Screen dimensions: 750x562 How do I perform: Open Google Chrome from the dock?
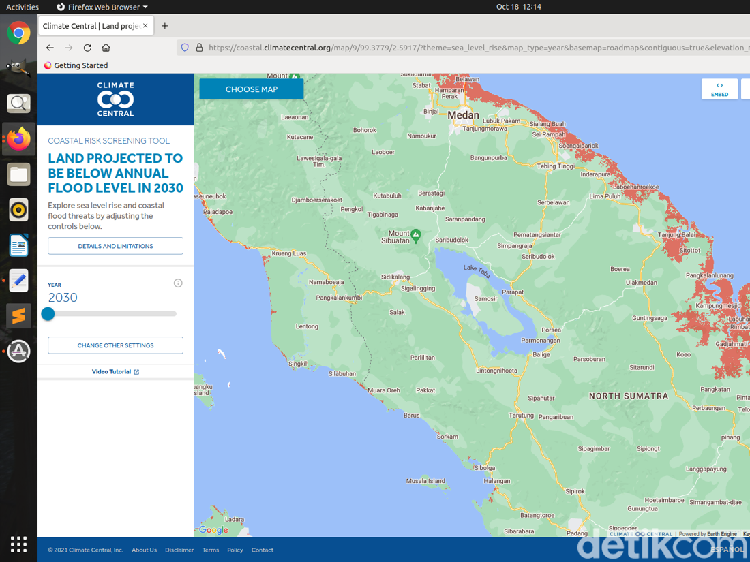pos(19,33)
